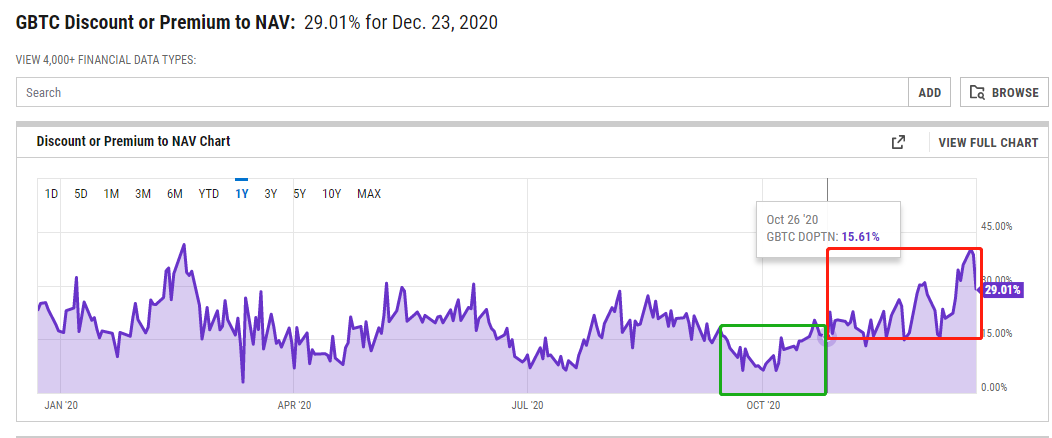Show the 5Y chart range
The width and height of the screenshot is (1052, 438).
click(x=300, y=194)
